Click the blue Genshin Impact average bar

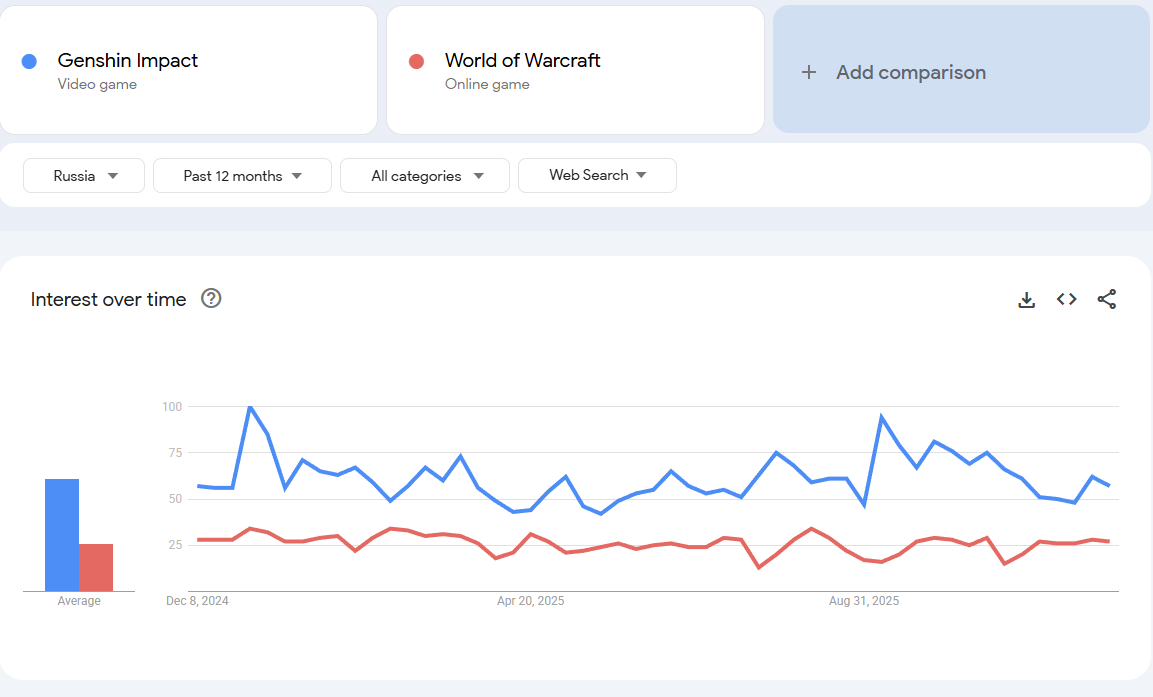(x=62, y=535)
